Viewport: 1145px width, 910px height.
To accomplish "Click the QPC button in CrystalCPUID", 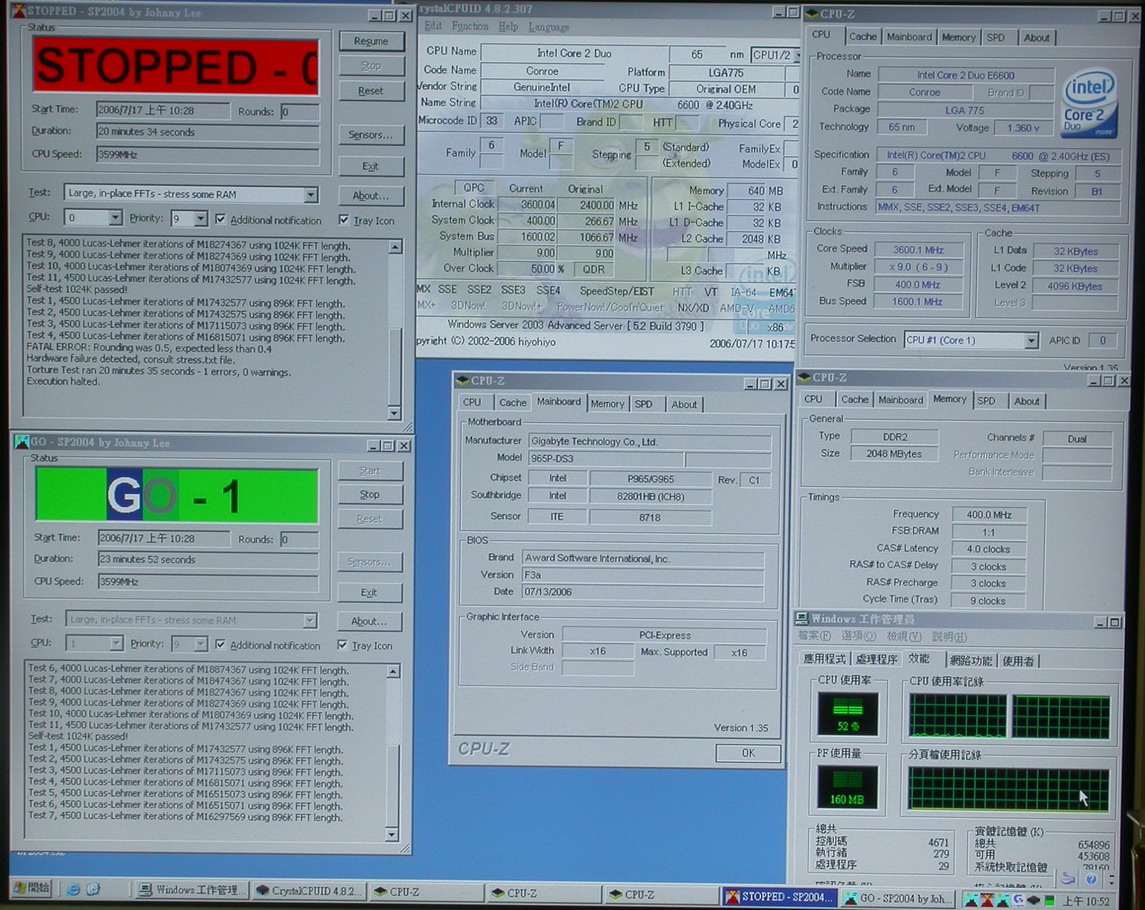I will pyautogui.click(x=473, y=188).
